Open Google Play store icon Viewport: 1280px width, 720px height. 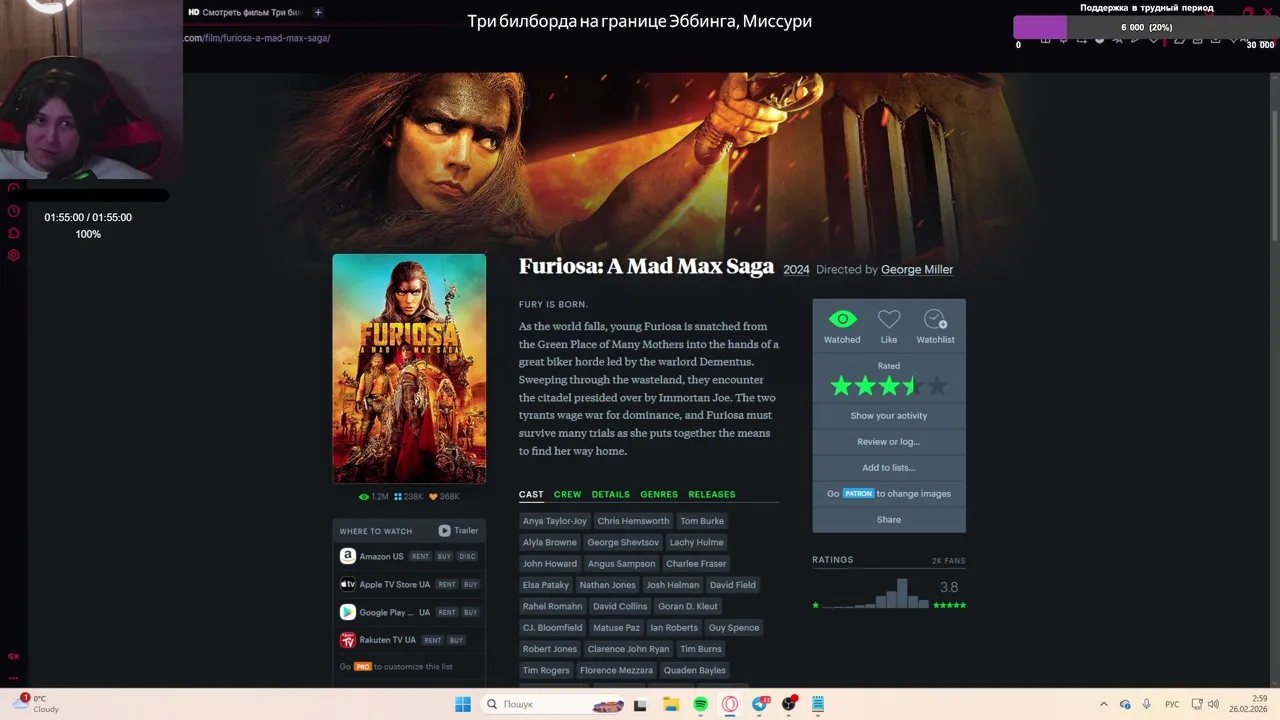pos(347,612)
